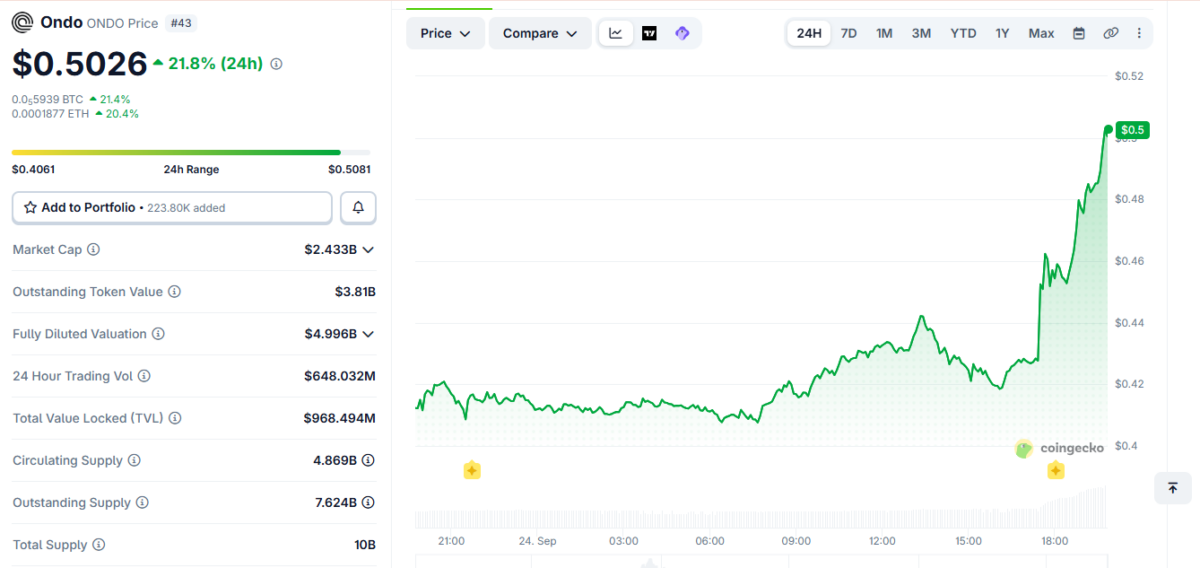Viewport: 1200px width, 568px height.
Task: Select the 24H time range
Action: point(809,33)
